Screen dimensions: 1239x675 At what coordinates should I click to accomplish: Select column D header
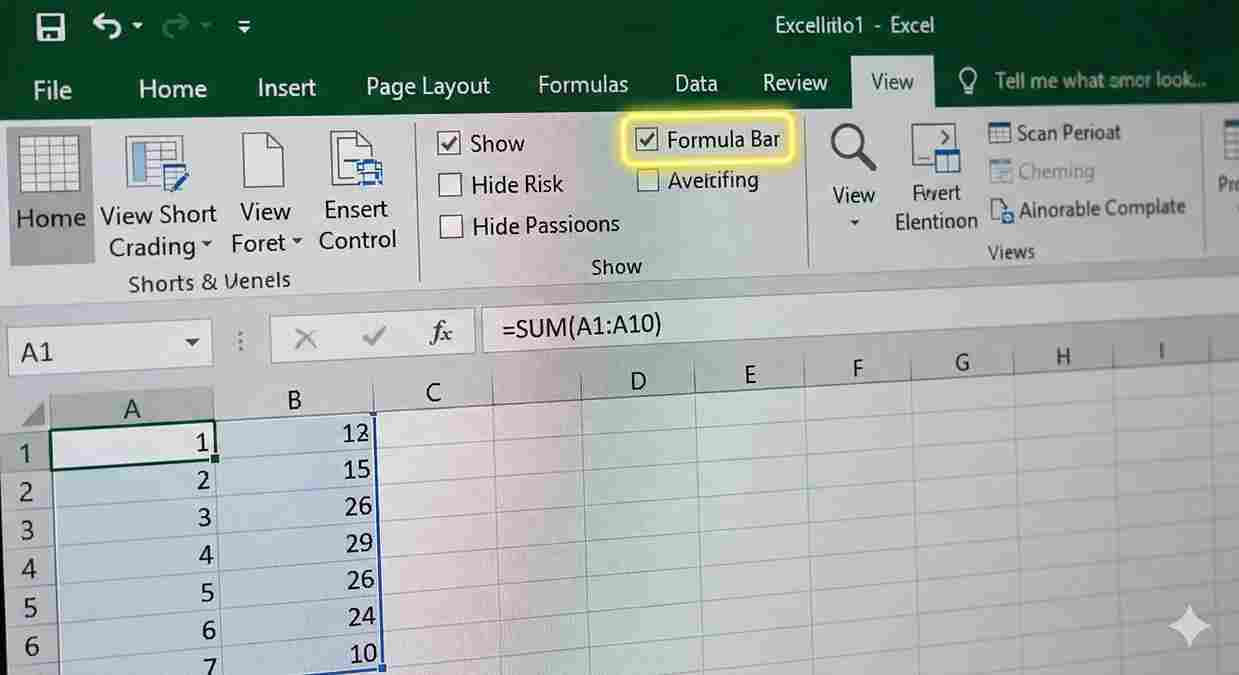click(x=637, y=381)
